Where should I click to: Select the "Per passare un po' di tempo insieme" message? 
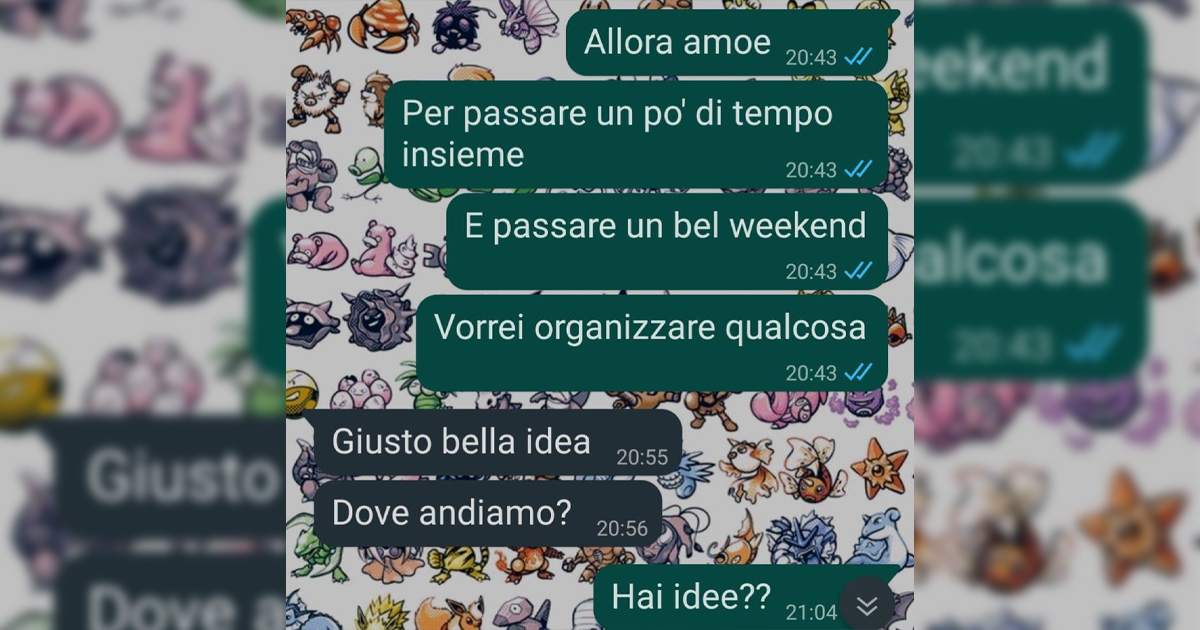[636, 135]
